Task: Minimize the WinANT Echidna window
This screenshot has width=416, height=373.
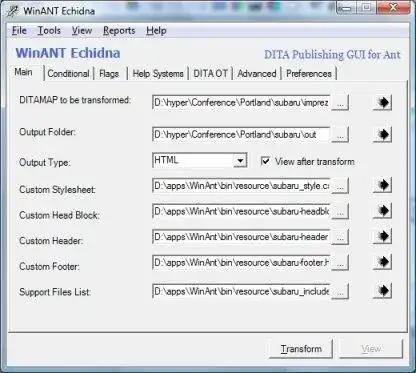Action: point(346,7)
